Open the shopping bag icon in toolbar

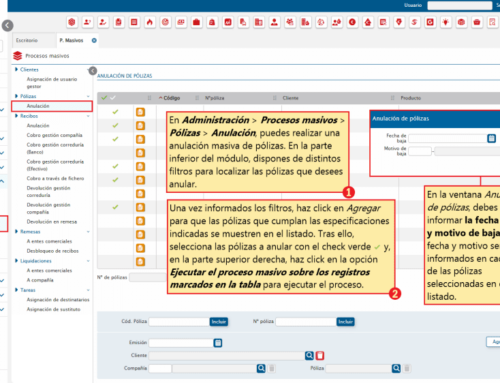(x=212, y=22)
